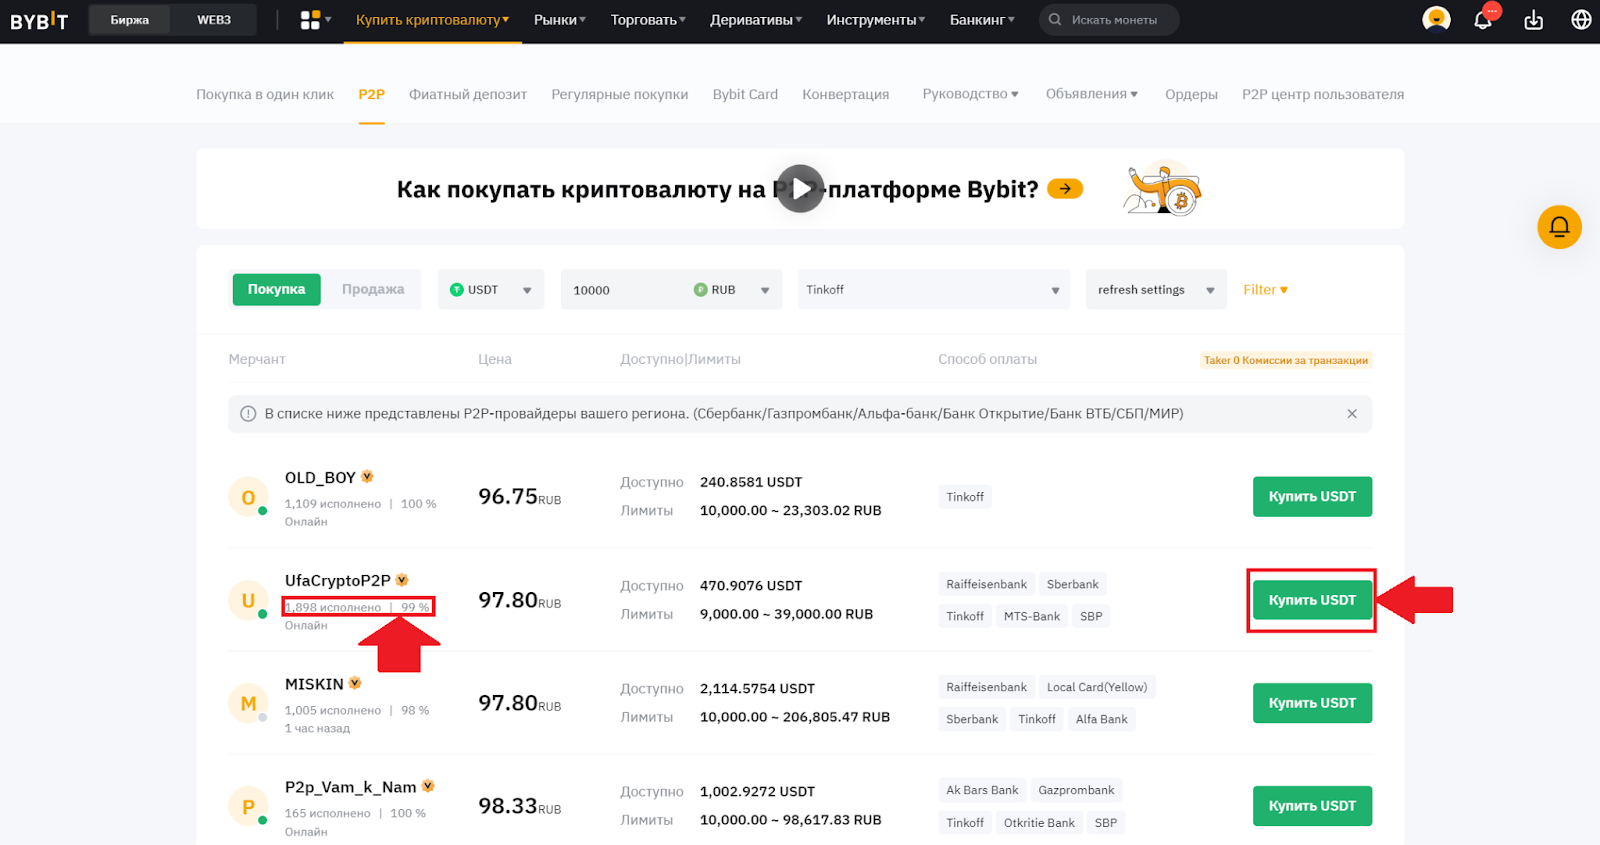
Task: Open the Деривативы menu
Action: click(756, 20)
